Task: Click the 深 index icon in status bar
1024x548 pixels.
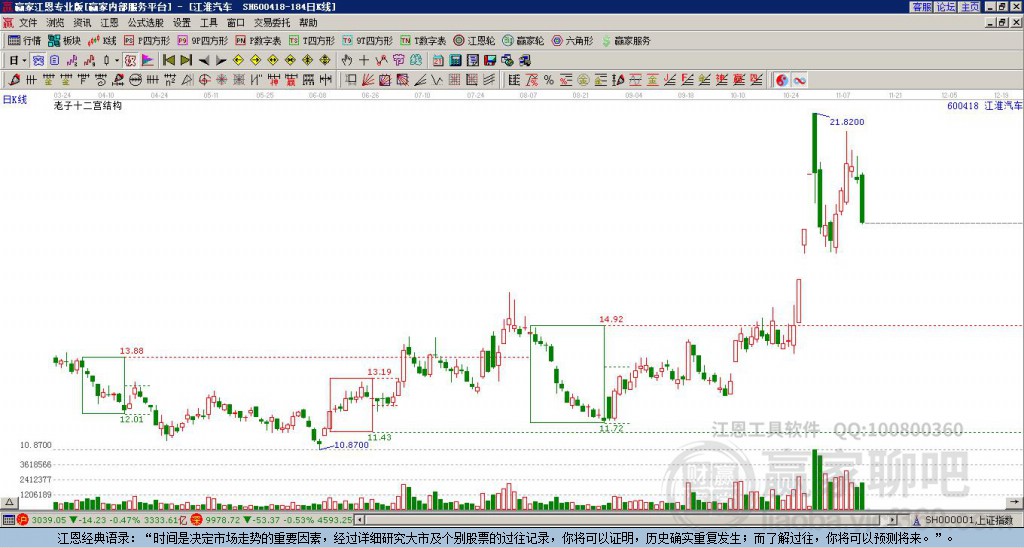Action: [x=195, y=520]
